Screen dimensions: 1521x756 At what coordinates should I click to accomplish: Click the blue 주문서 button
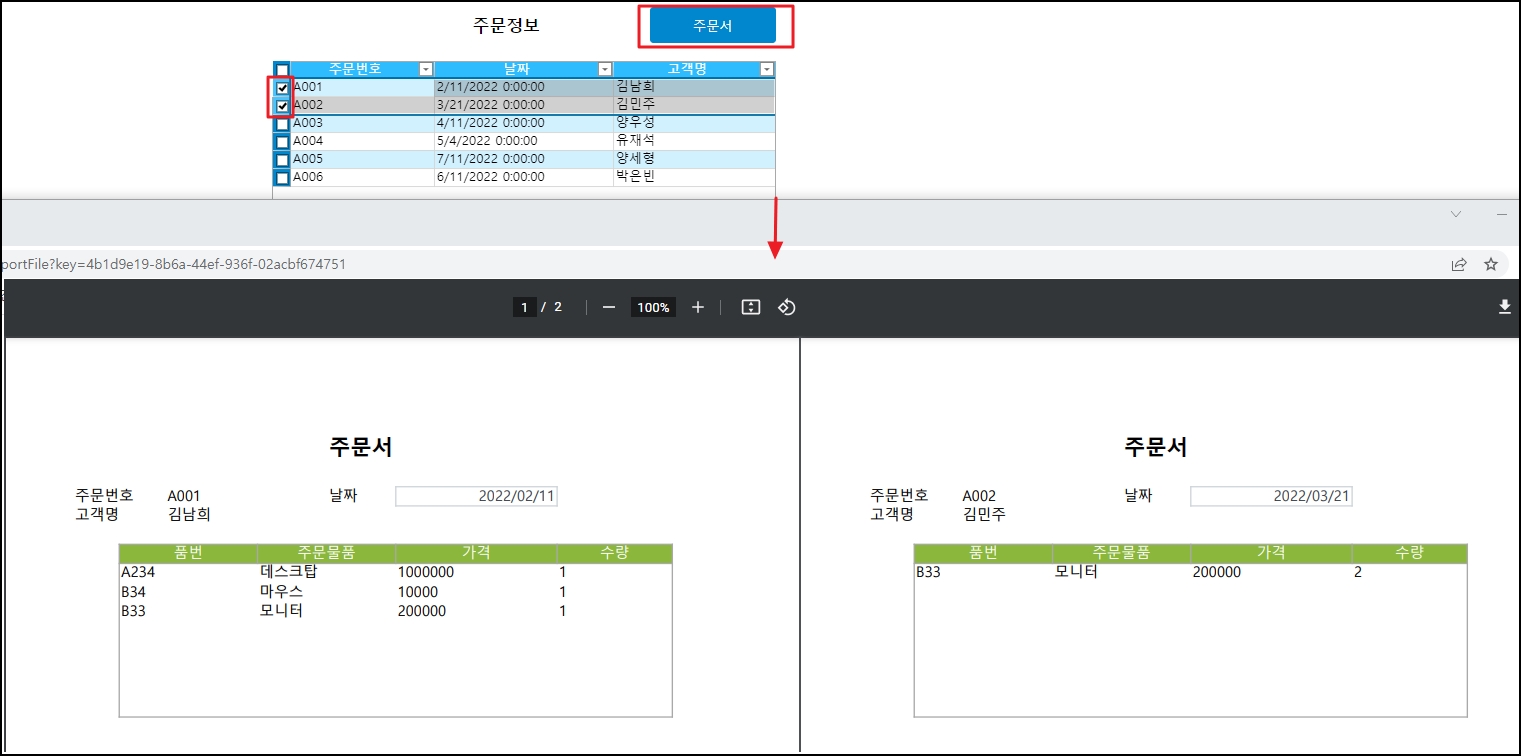pos(712,26)
